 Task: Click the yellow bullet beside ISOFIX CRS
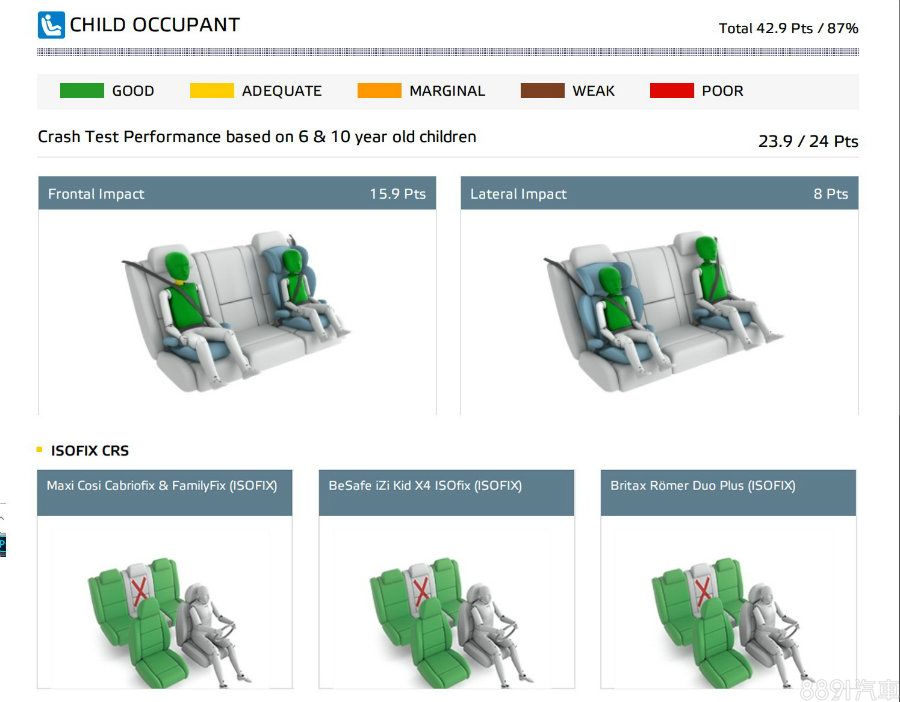(40, 450)
